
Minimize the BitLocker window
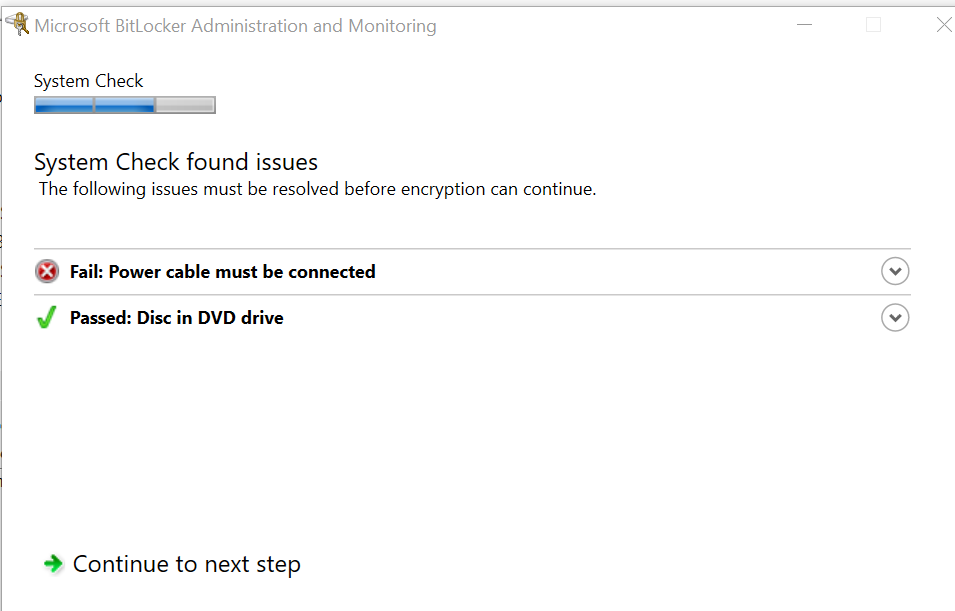[x=804, y=25]
